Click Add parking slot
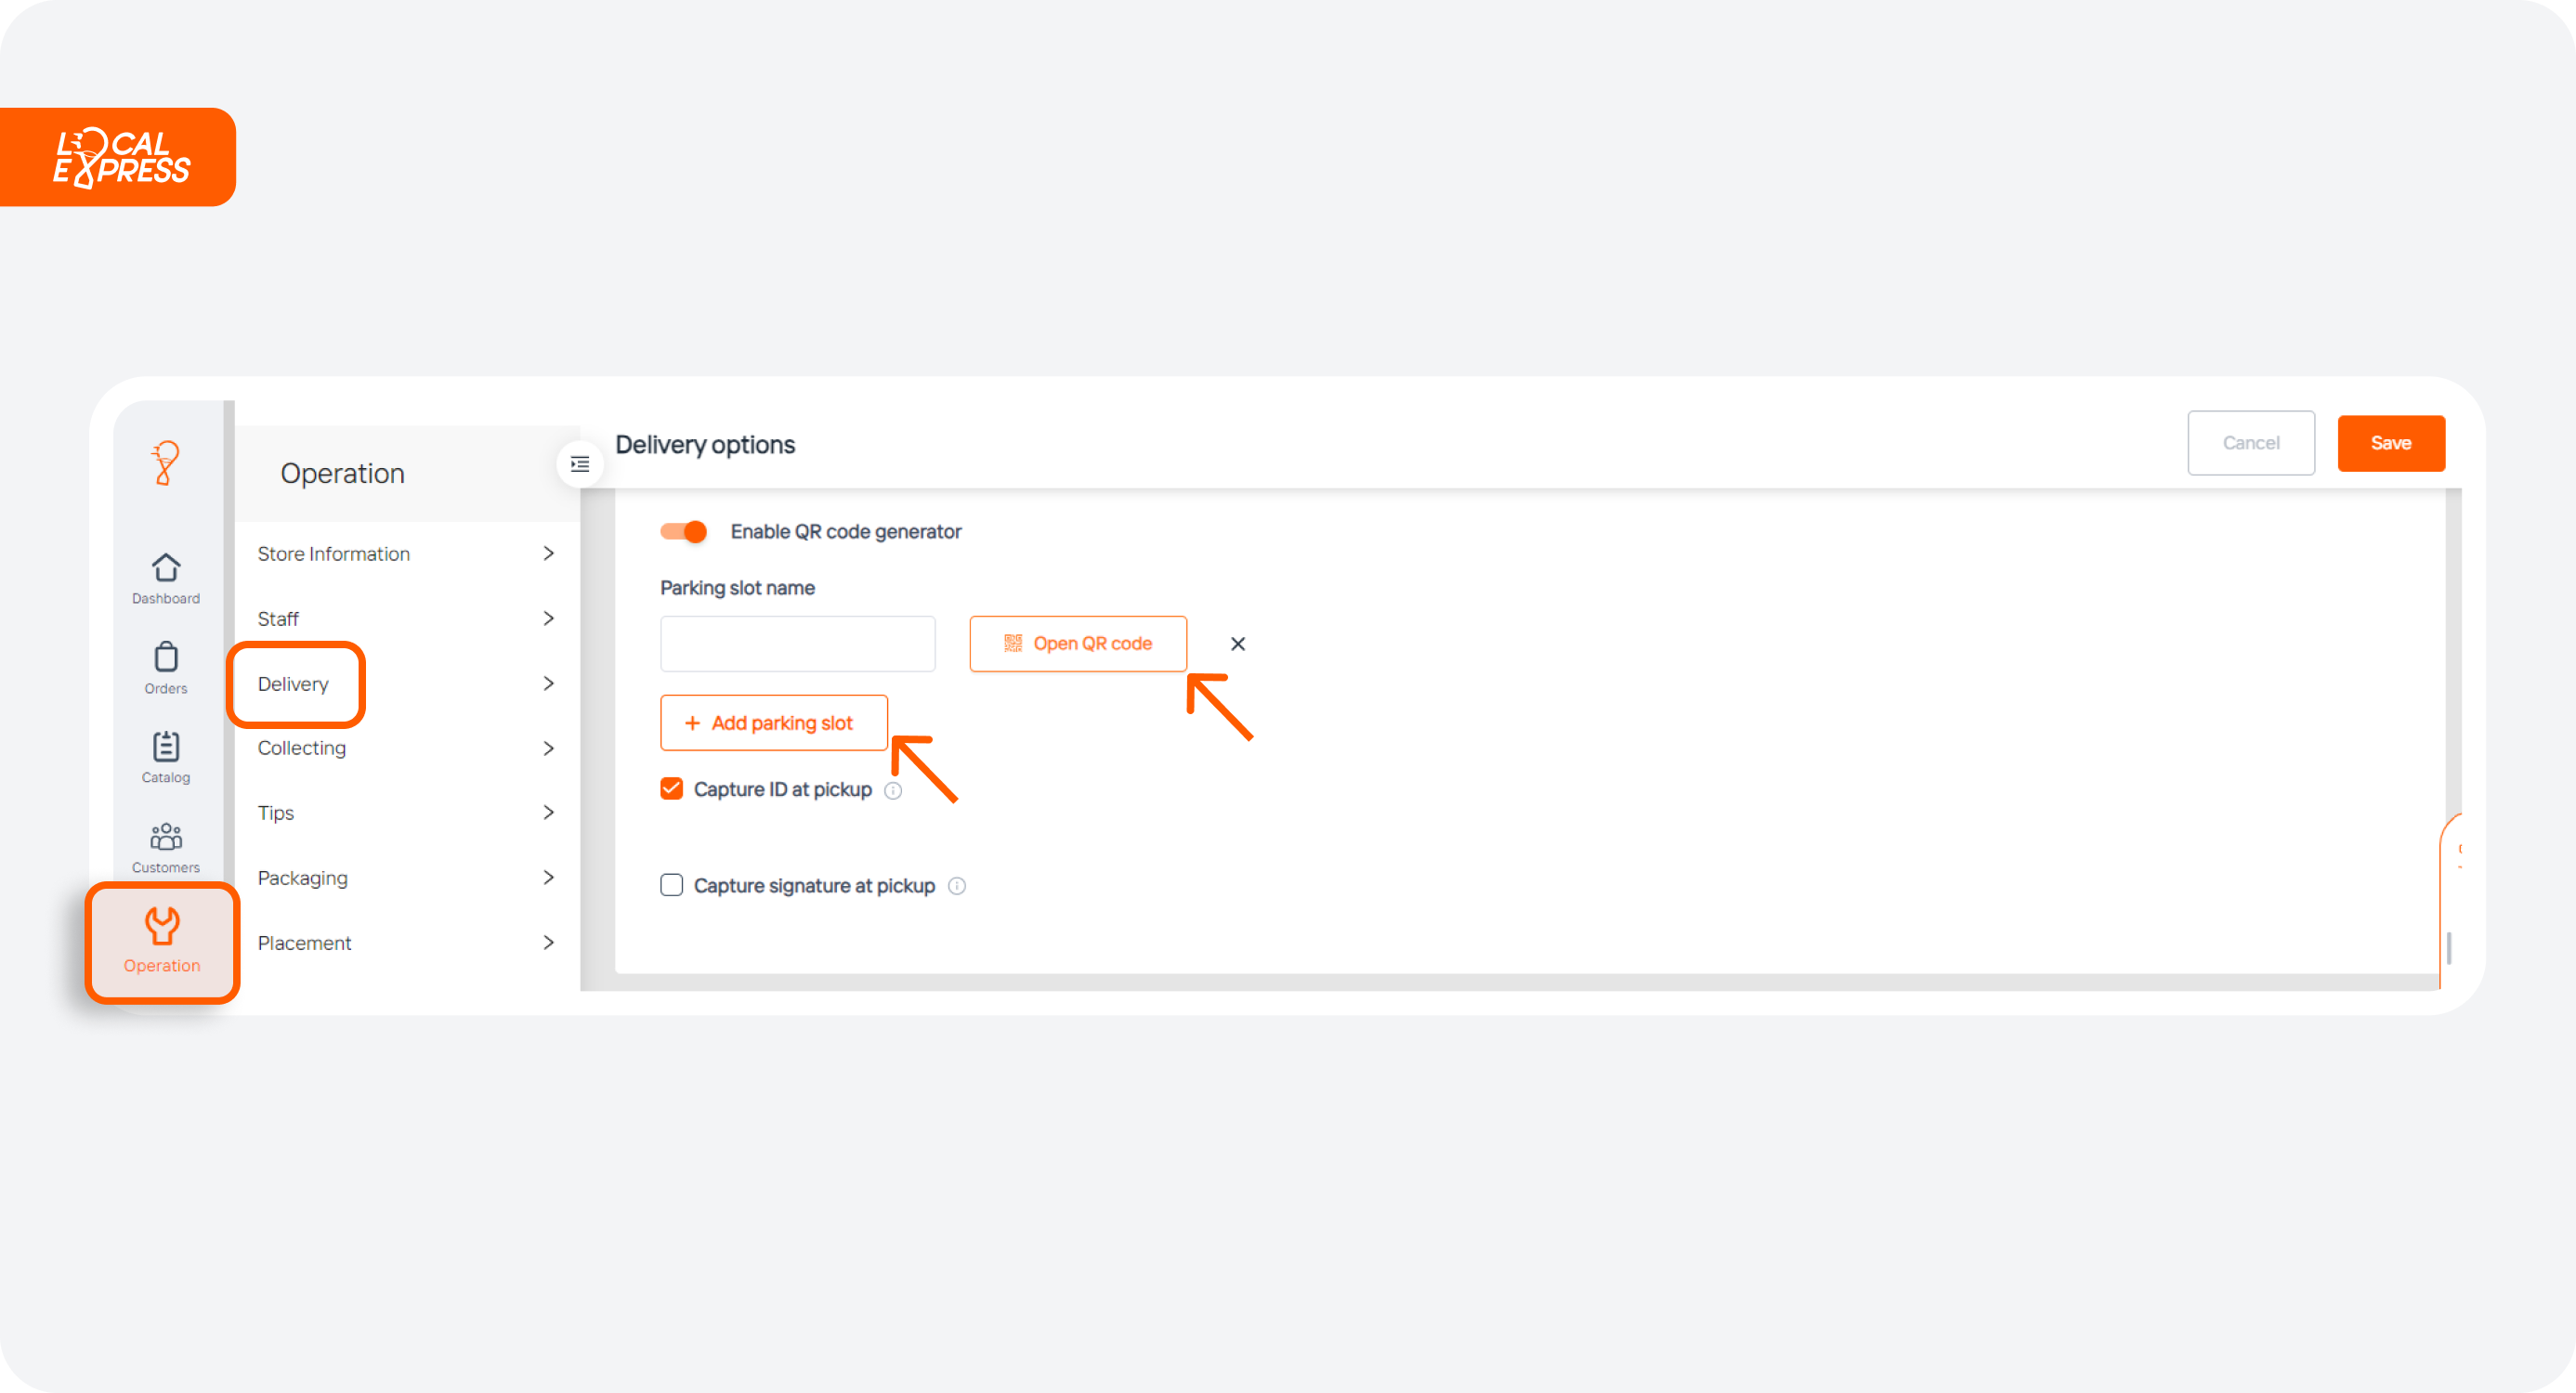The width and height of the screenshot is (2576, 1393). pos(773,722)
